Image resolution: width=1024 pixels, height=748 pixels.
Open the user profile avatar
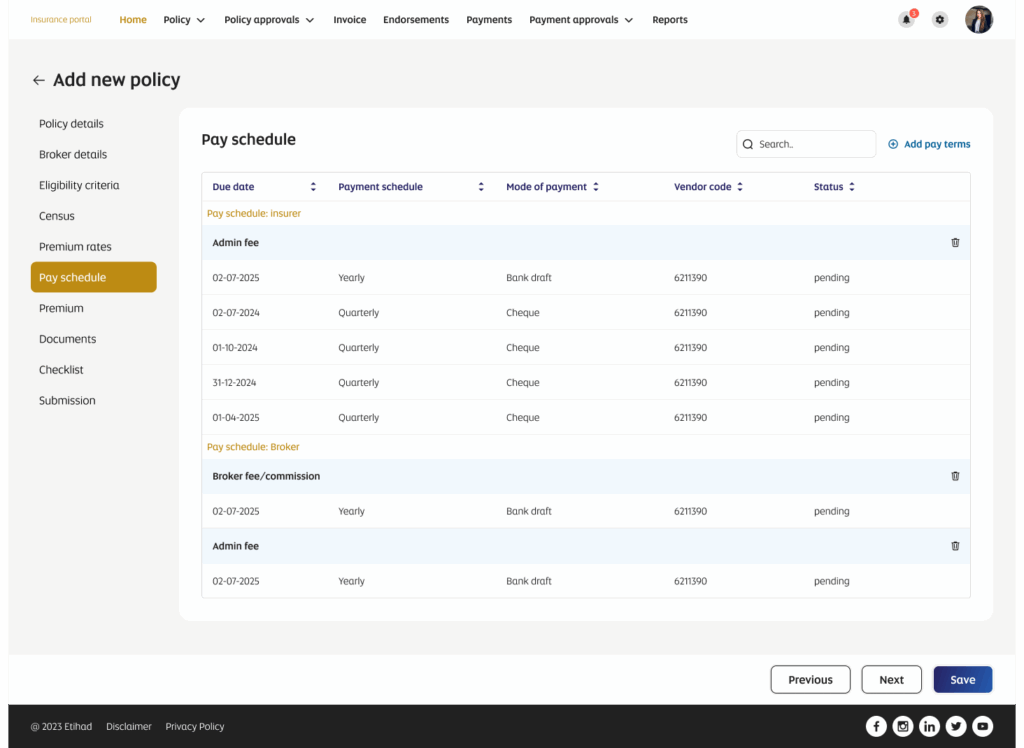pos(978,20)
